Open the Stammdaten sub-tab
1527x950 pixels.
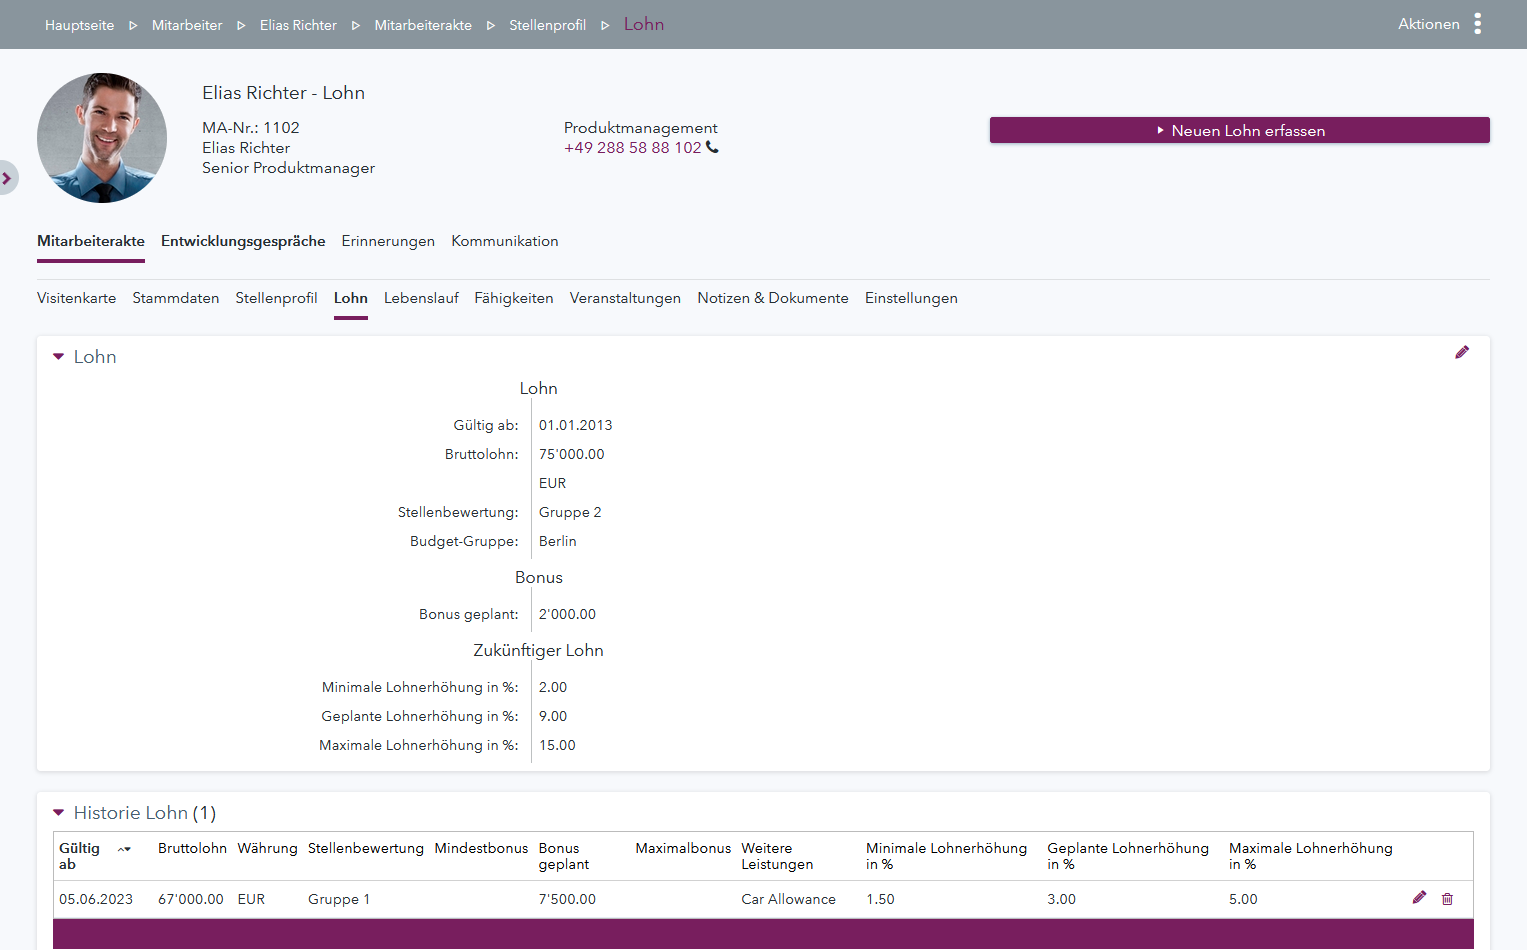point(176,298)
